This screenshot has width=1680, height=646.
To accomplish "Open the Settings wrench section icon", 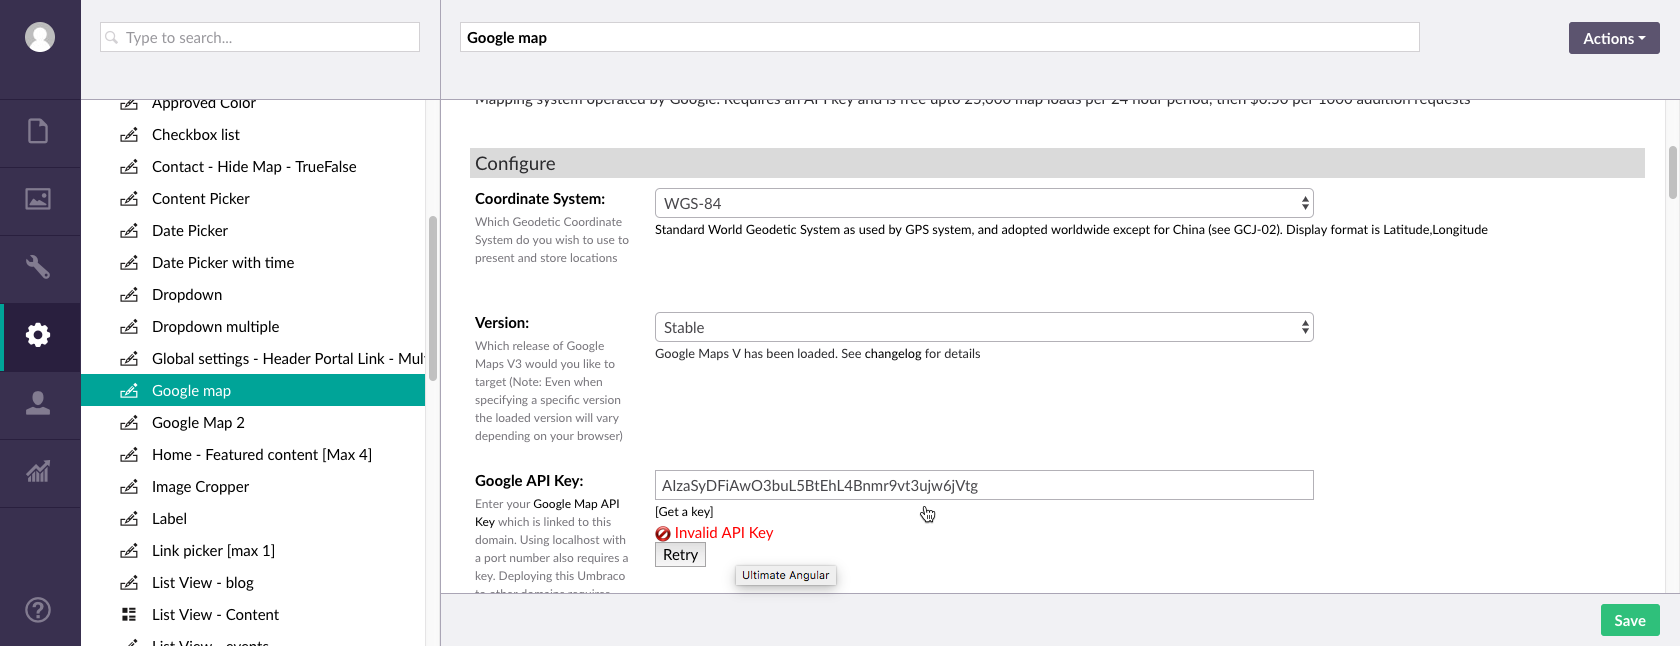I will coord(38,267).
